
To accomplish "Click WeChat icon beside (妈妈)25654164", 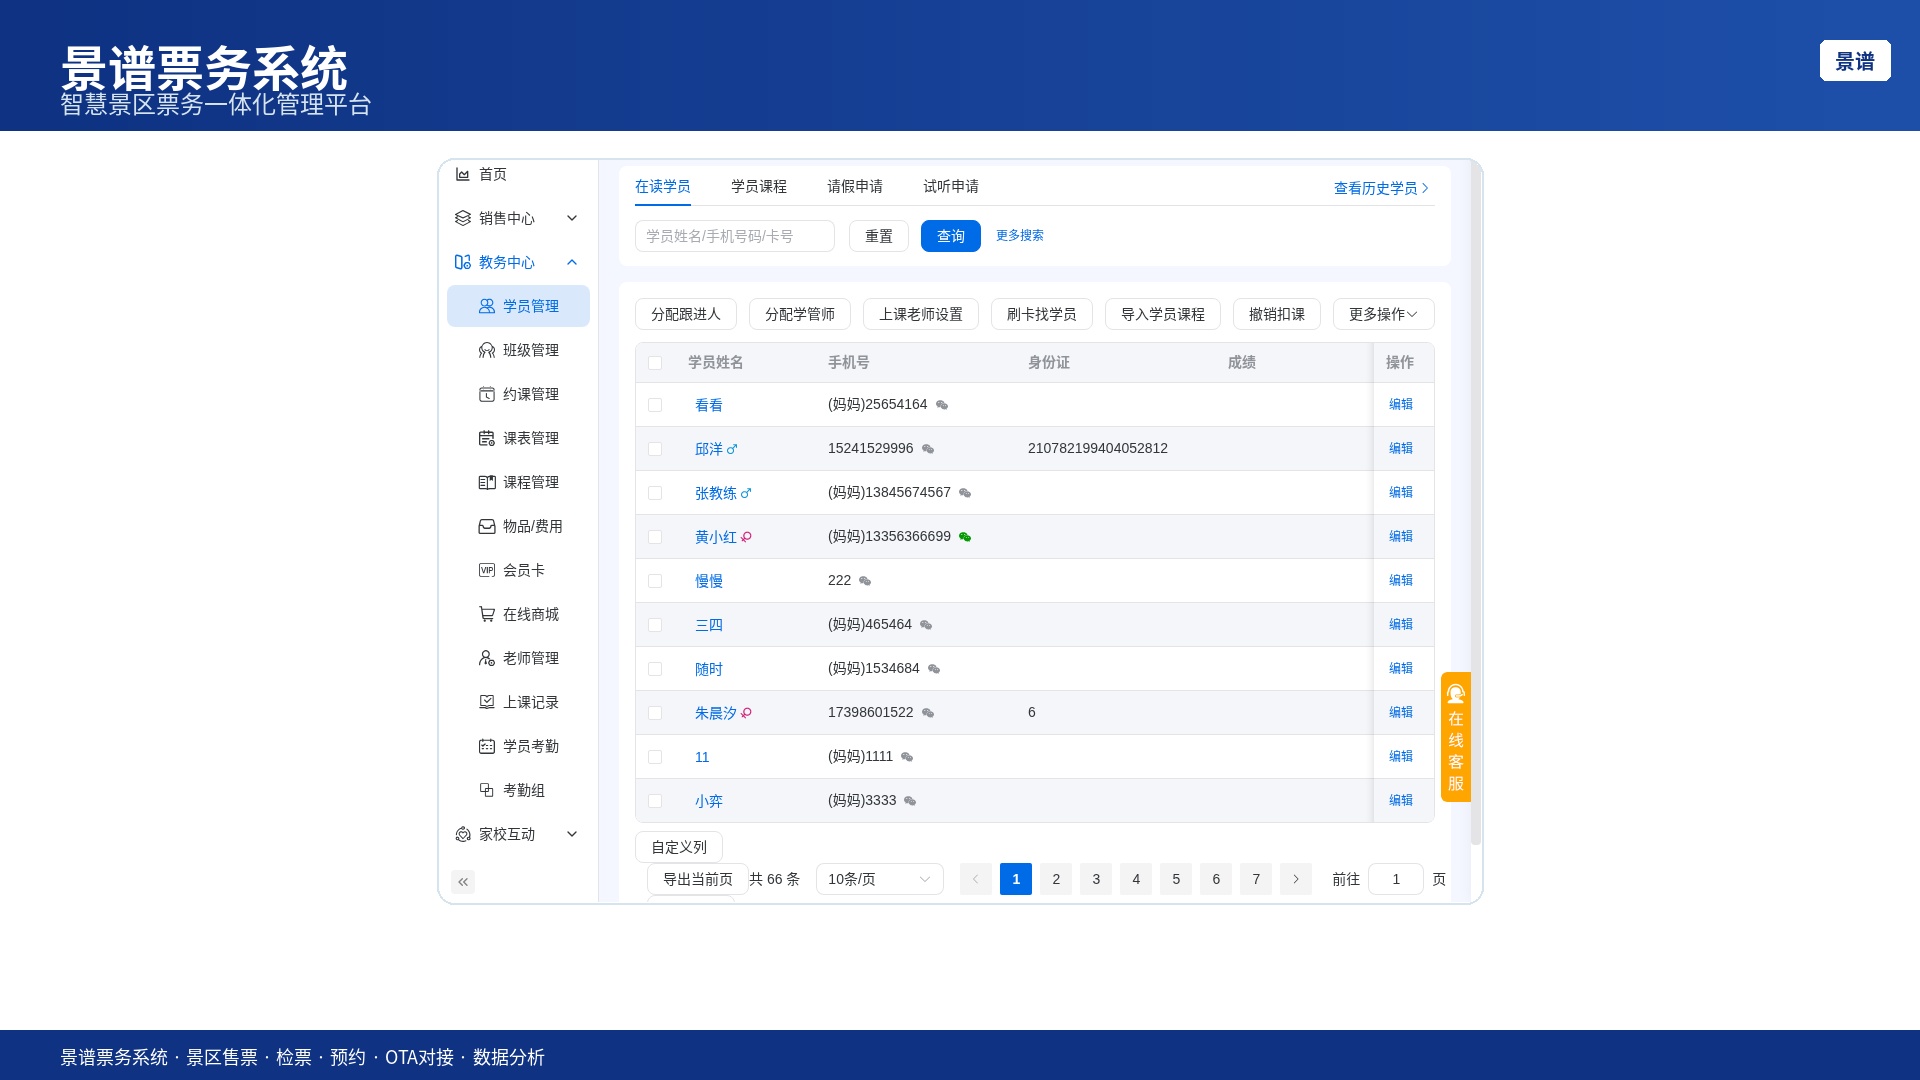I will (942, 405).
